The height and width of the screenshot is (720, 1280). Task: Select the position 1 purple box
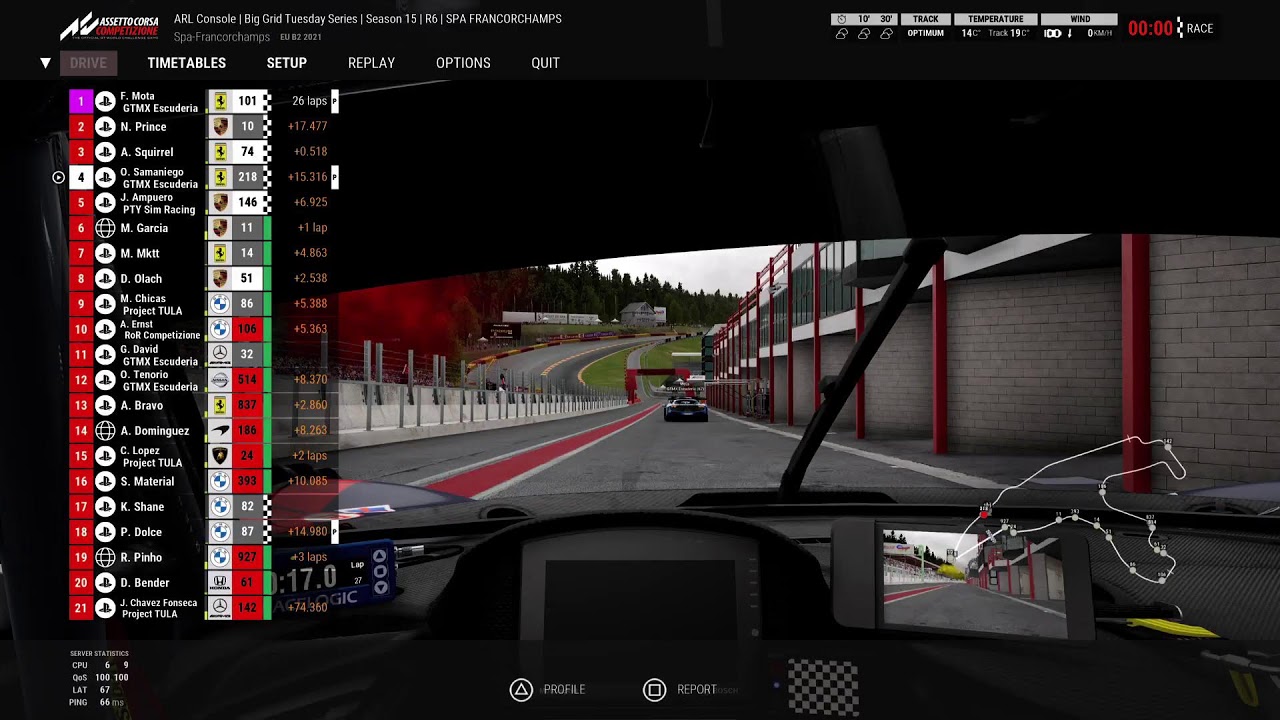click(81, 102)
